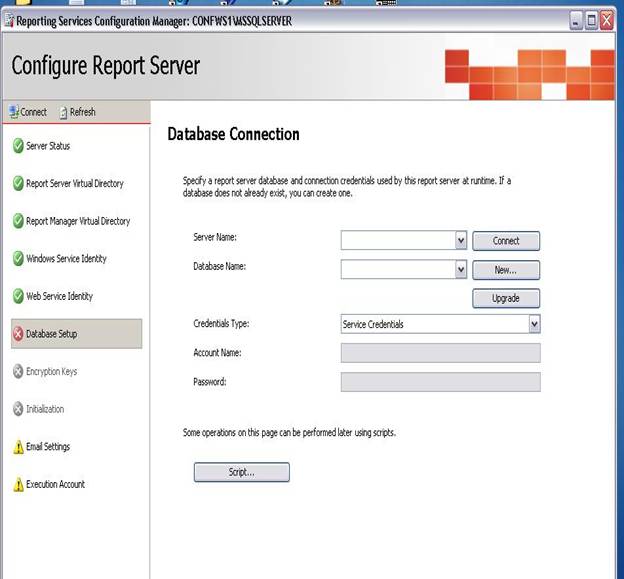Click inside the Server Name field

pos(398,240)
